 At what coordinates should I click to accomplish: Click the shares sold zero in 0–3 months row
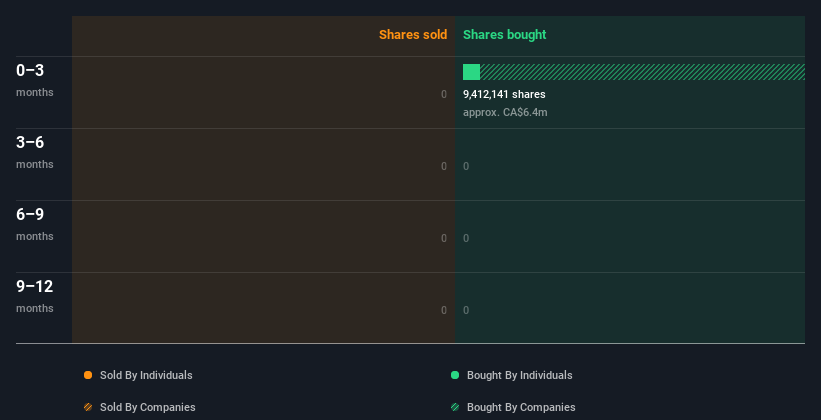click(444, 94)
